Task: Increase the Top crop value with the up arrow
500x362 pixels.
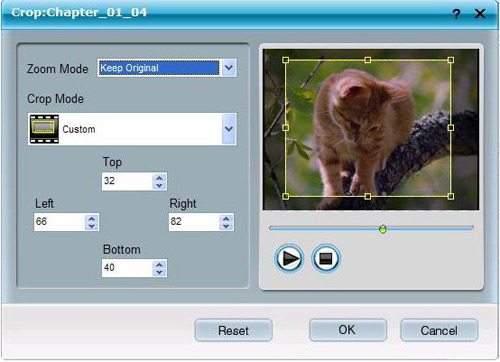Action: point(159,178)
